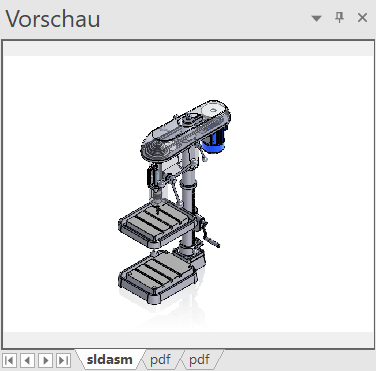Open the last pdf tab
Screen dimensions: 376x371
(199, 360)
